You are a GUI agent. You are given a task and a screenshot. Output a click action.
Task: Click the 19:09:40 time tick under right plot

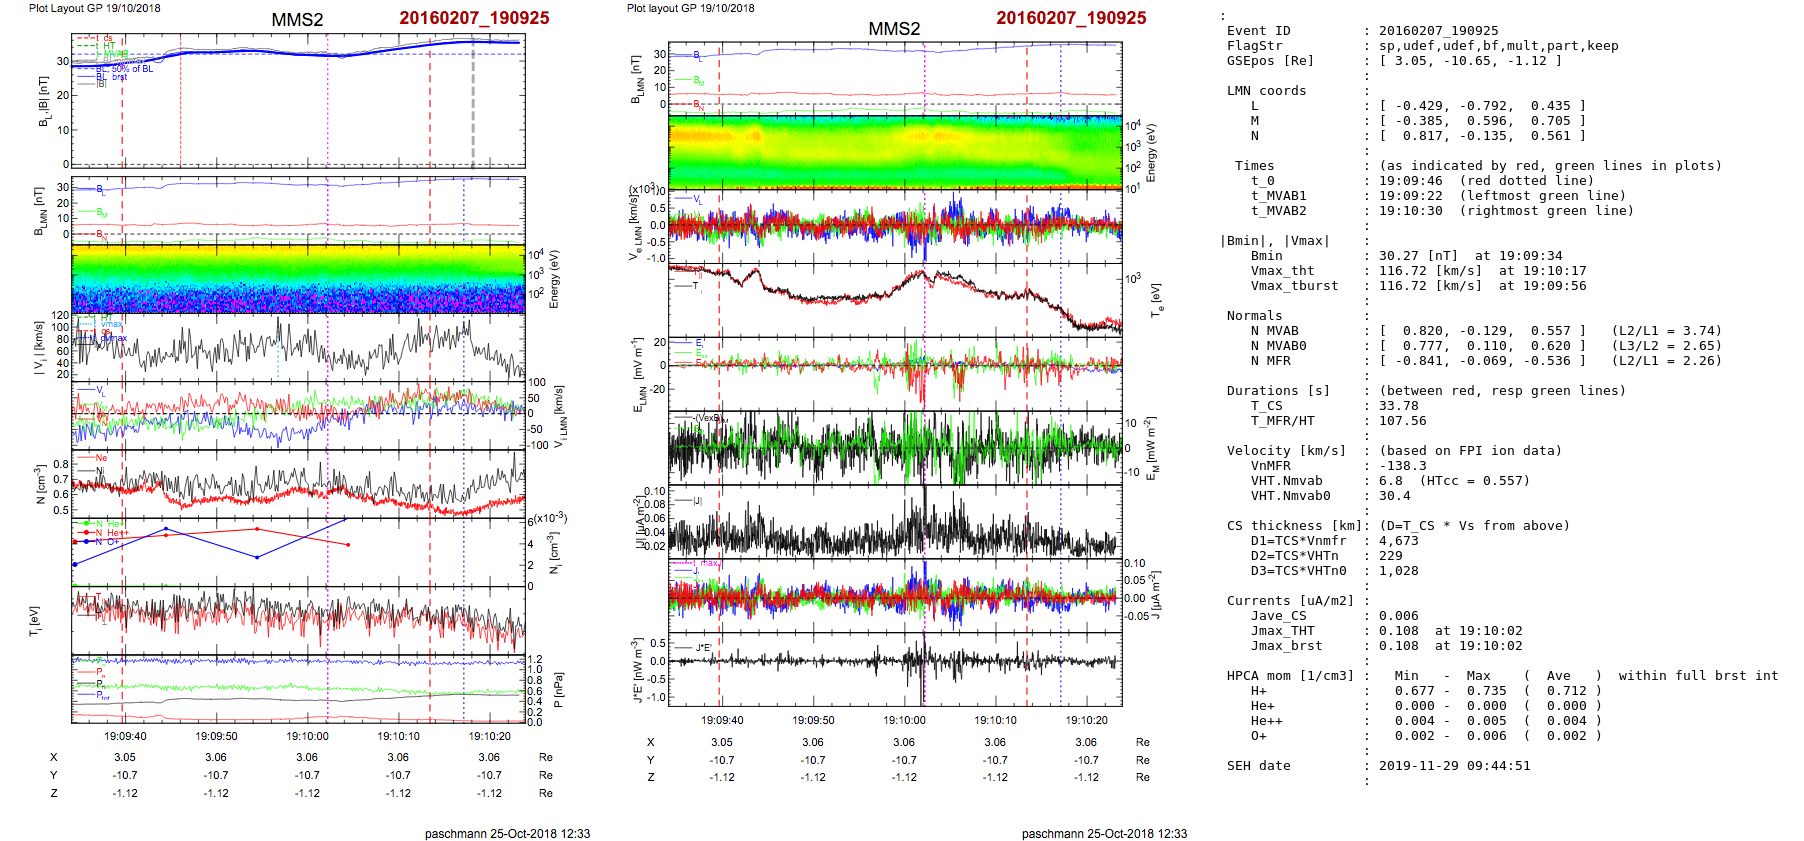[722, 720]
